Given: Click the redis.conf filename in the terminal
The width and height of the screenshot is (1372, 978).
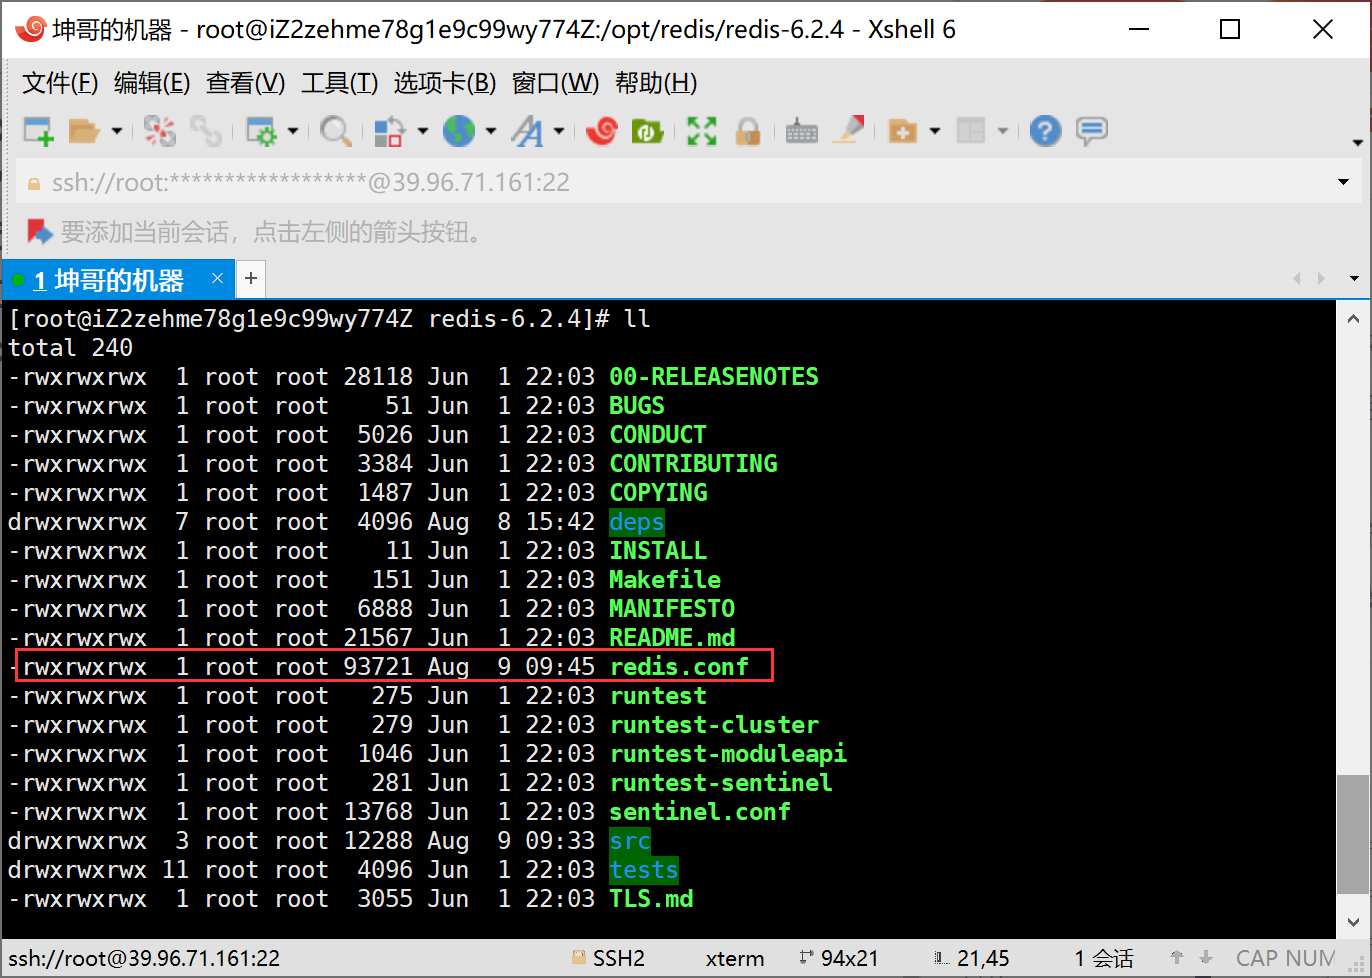Looking at the screenshot, I should click(679, 667).
